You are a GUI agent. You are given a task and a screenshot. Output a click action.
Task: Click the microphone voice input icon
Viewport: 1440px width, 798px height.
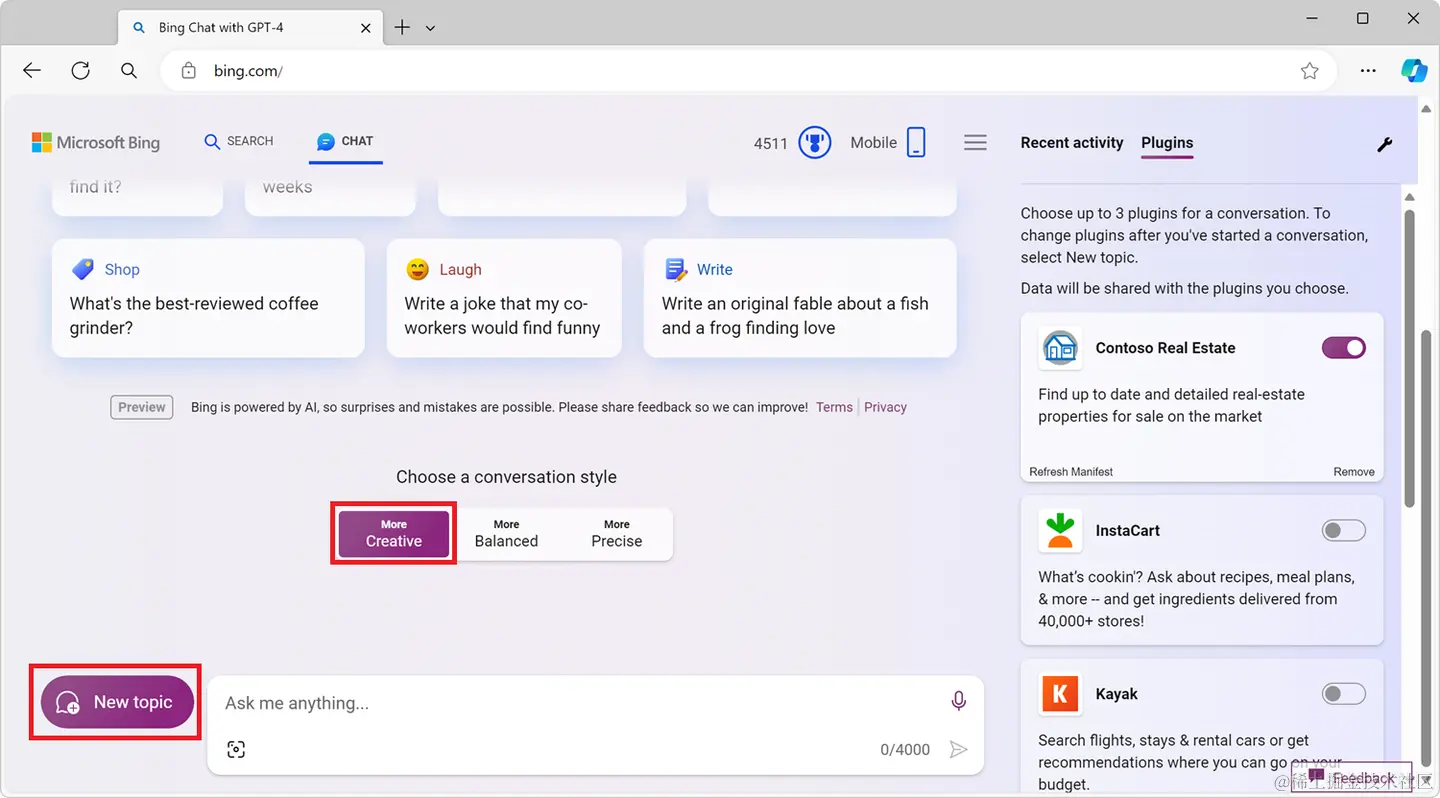[x=959, y=702]
